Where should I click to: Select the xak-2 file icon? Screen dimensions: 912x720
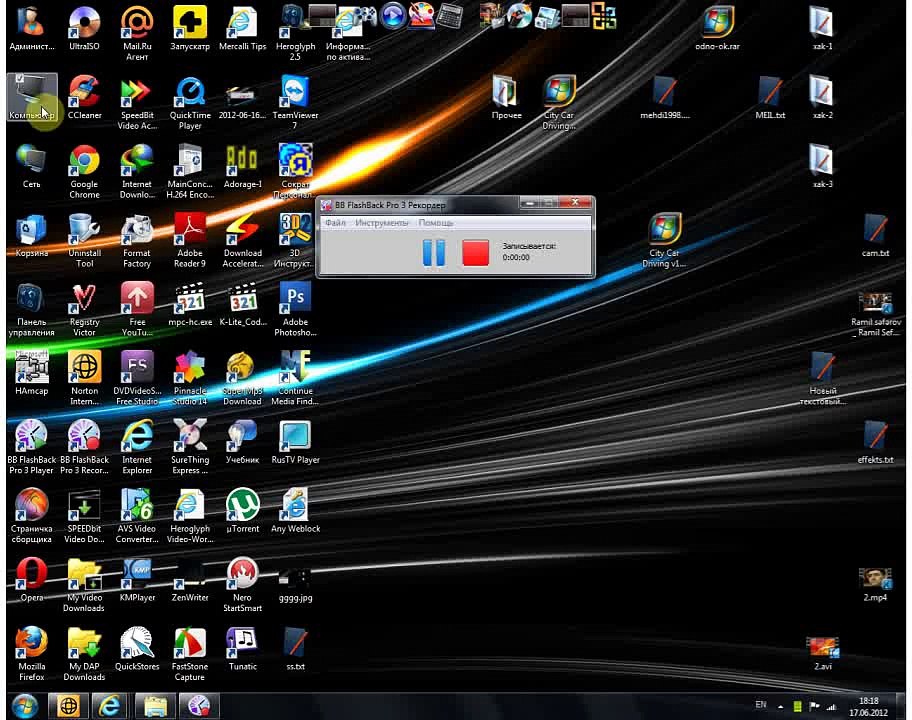822,98
